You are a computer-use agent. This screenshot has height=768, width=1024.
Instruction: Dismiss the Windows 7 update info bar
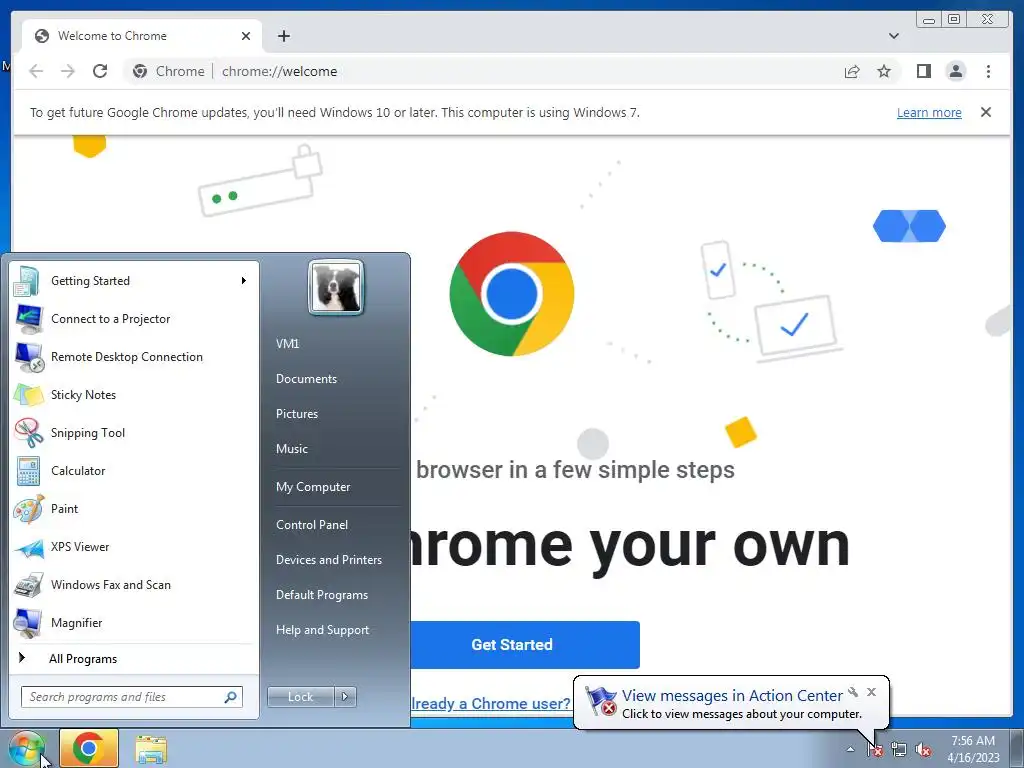coord(985,112)
